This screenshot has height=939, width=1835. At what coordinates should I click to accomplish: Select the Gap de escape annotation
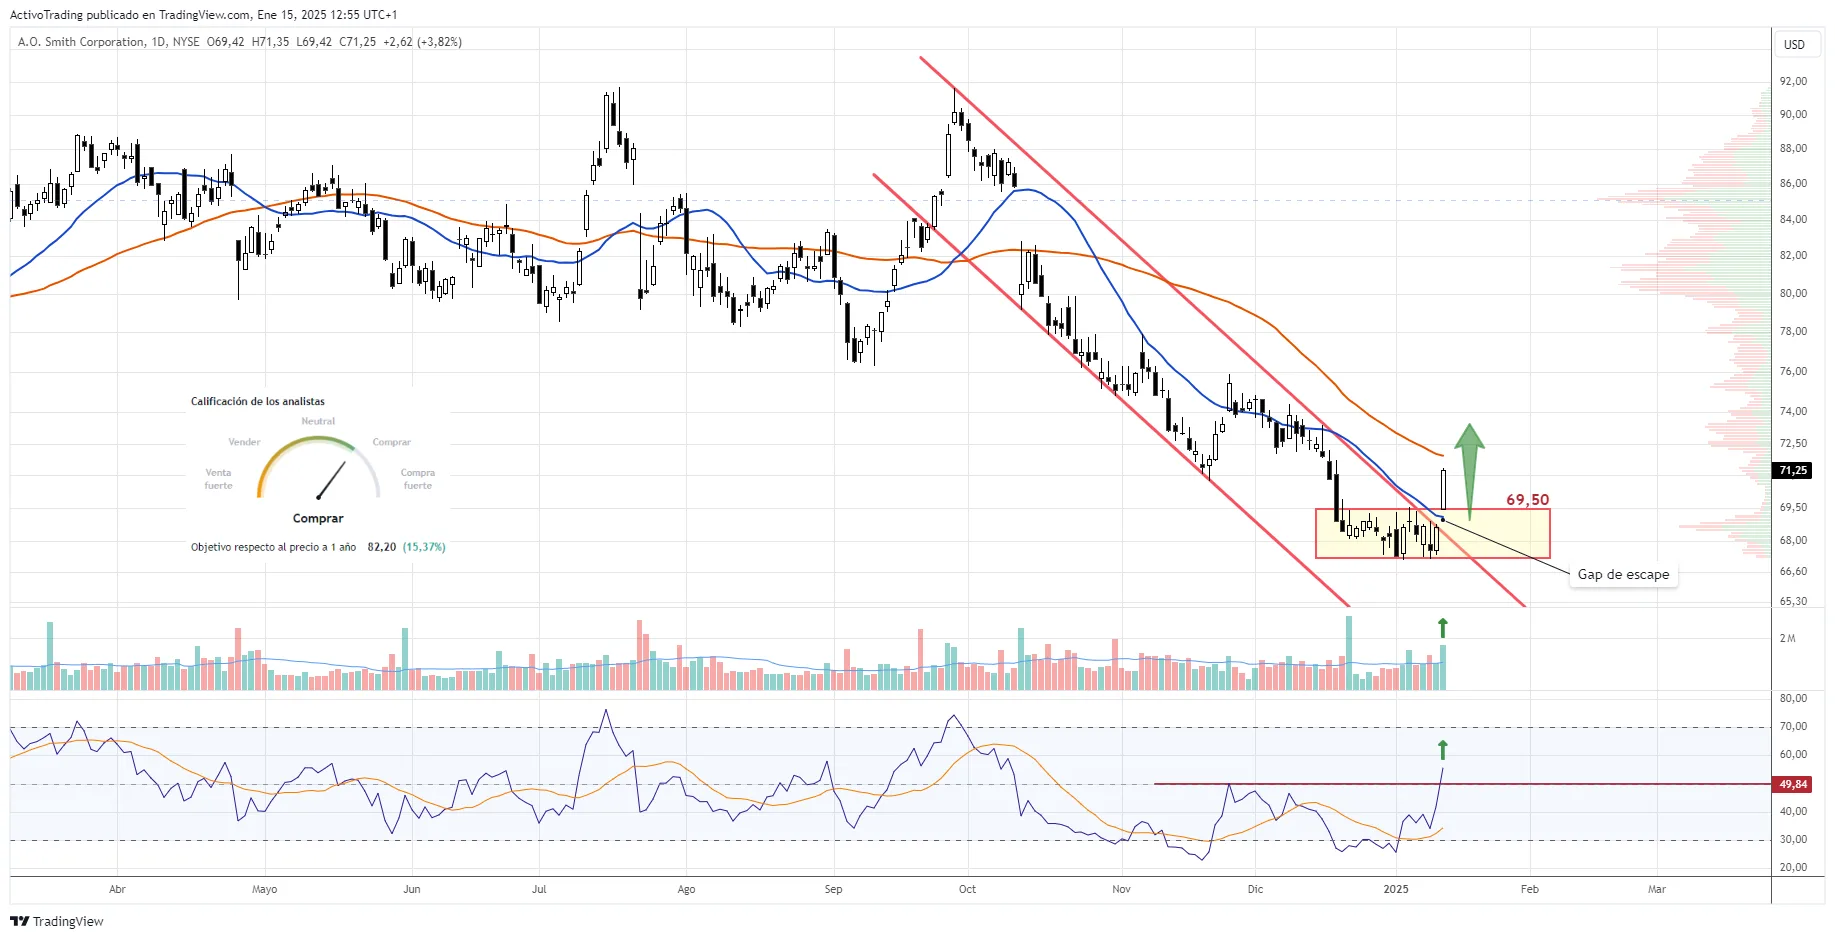pos(1623,574)
